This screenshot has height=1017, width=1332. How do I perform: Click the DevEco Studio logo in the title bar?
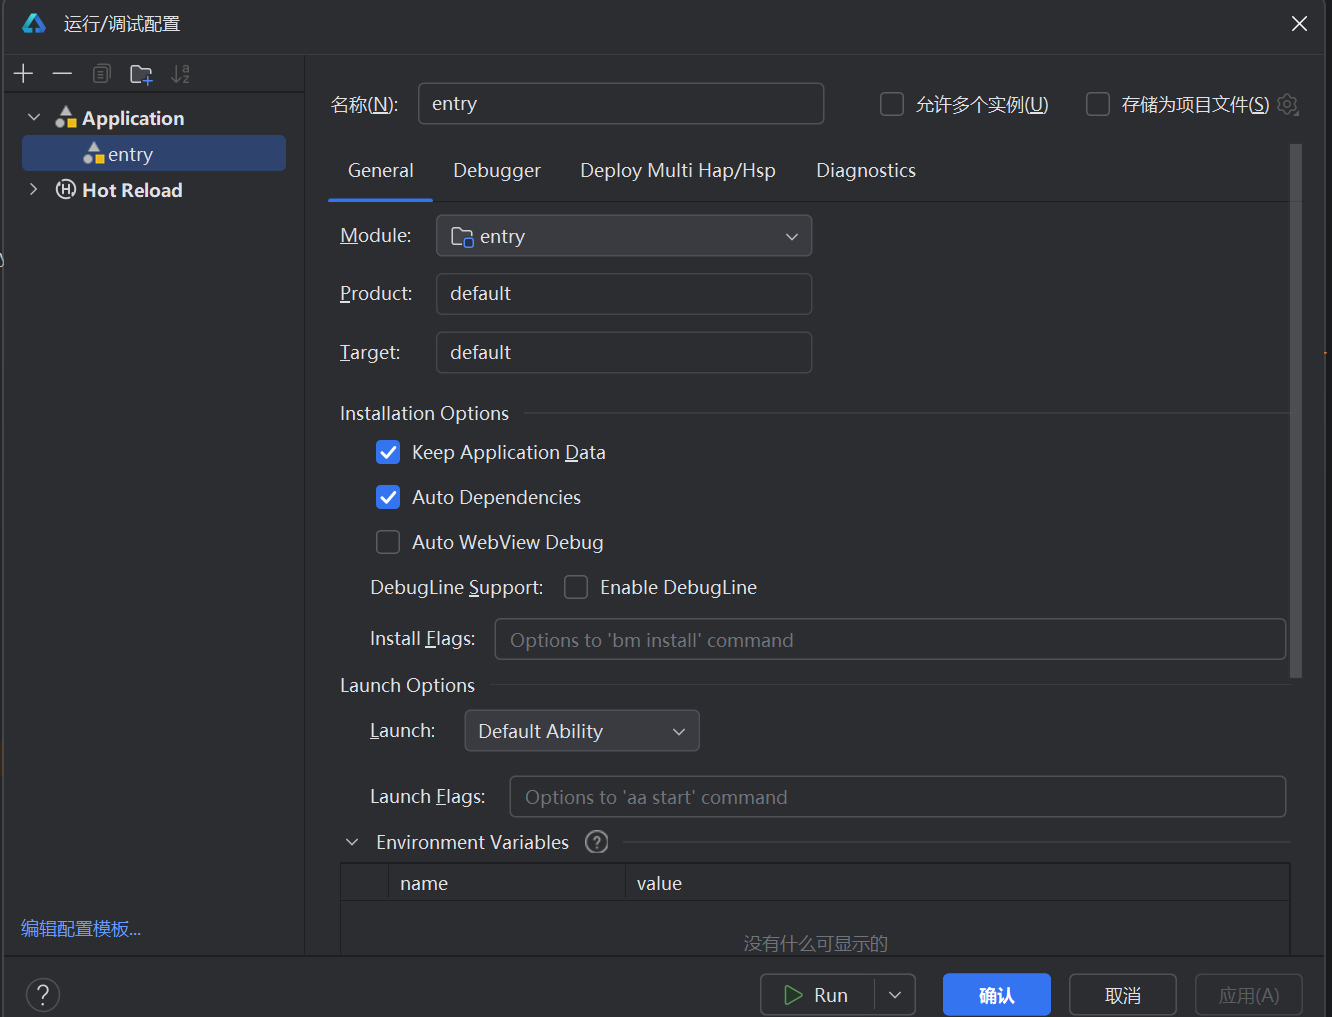(34, 23)
